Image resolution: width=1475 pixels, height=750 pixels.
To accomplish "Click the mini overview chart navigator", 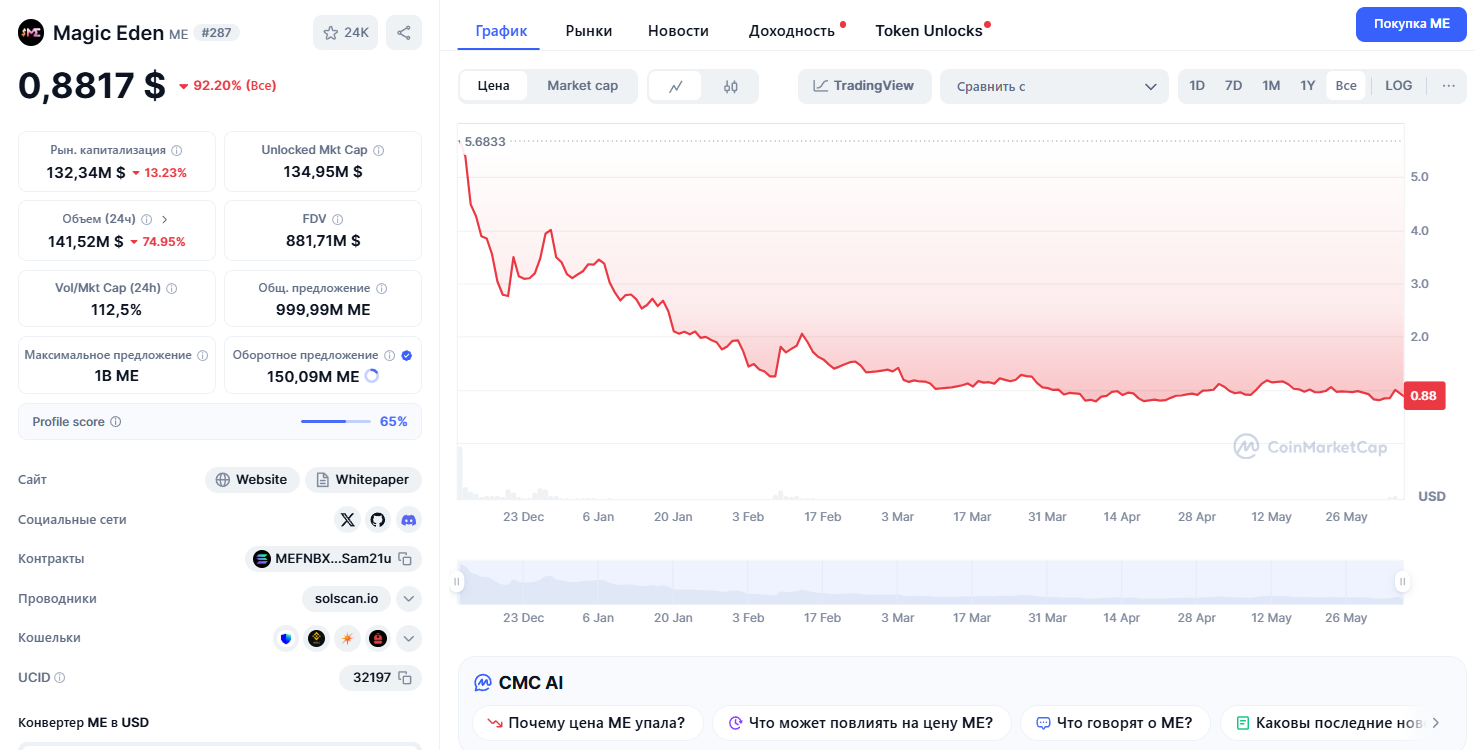I will click(930, 582).
